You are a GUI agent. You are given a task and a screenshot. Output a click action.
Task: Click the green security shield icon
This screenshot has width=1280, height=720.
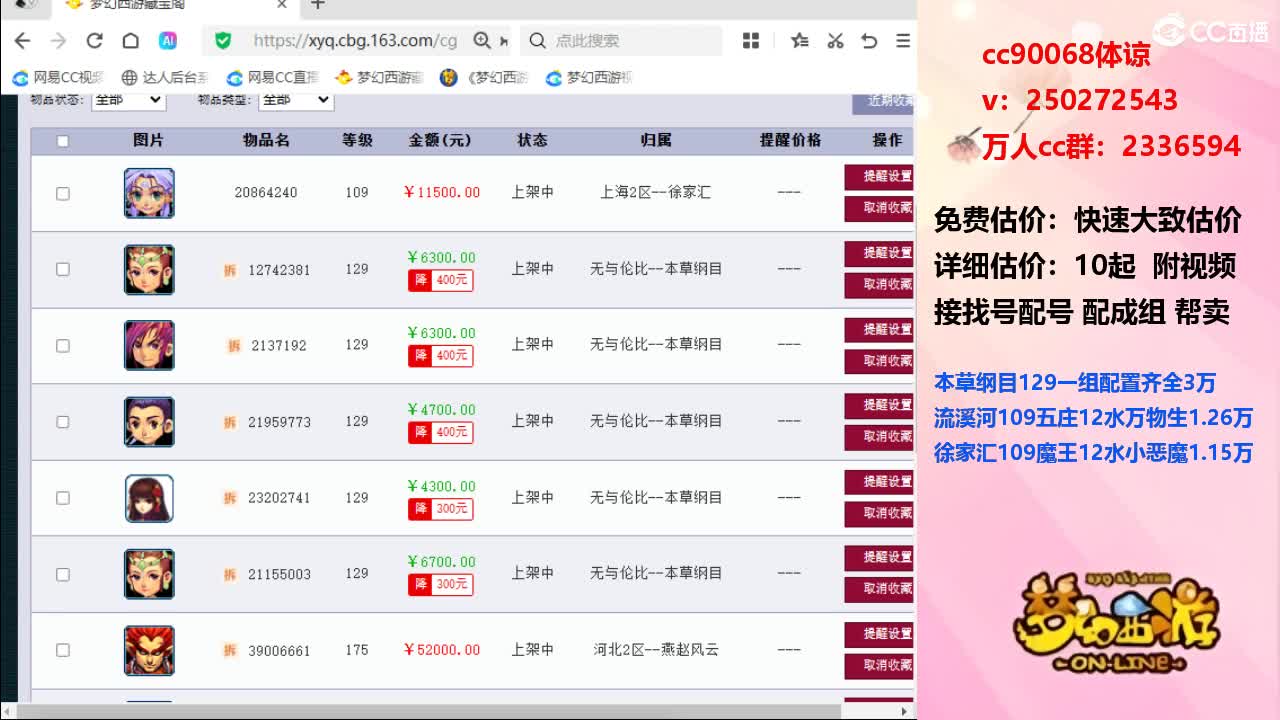pos(223,41)
